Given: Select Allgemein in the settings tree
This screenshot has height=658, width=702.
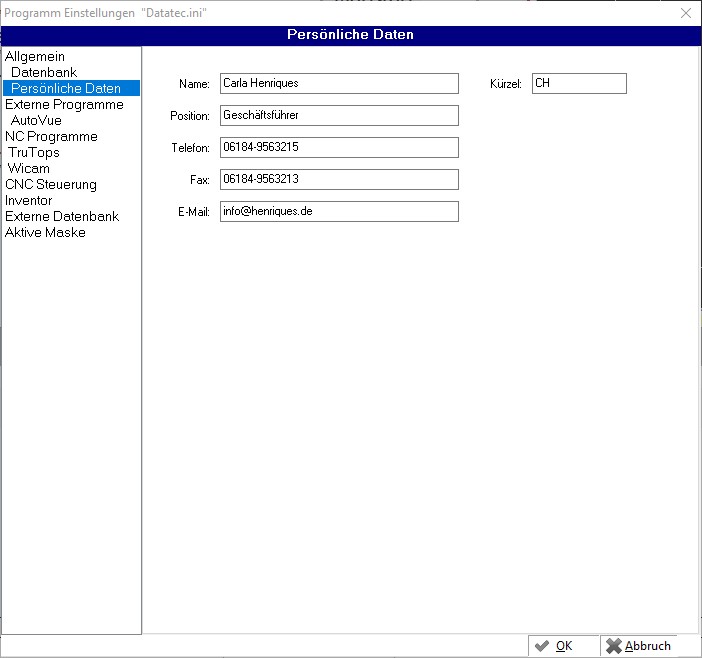Looking at the screenshot, I should 35,57.
